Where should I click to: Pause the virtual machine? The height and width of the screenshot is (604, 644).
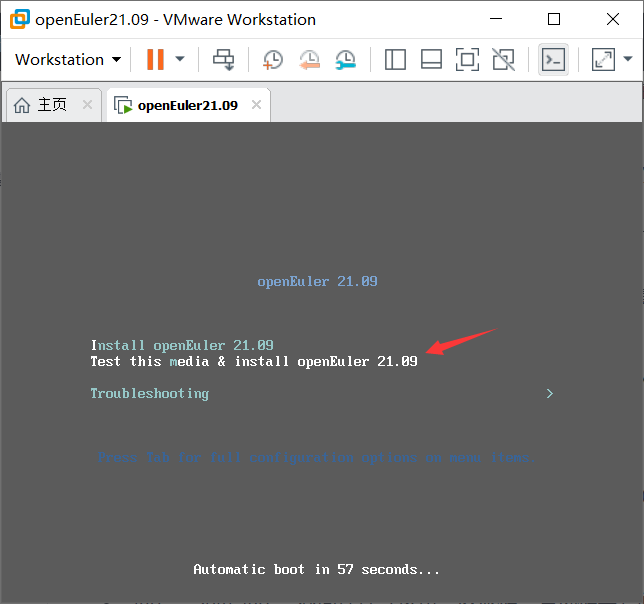click(x=155, y=60)
